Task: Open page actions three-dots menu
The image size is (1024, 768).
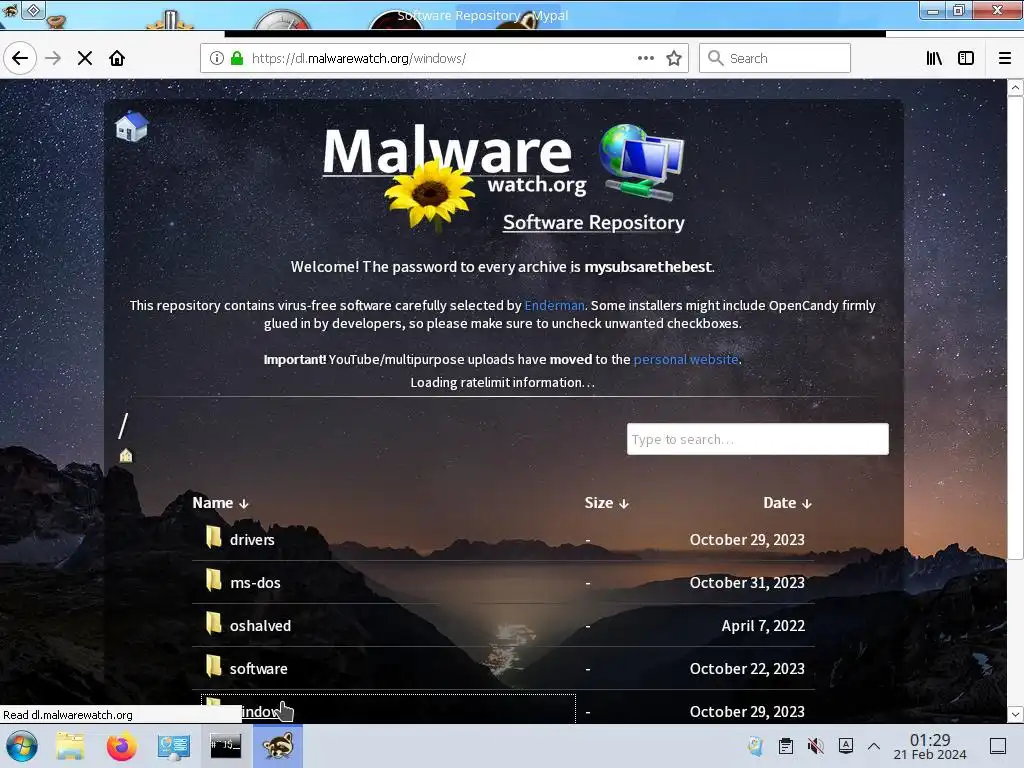Action: coord(645,58)
